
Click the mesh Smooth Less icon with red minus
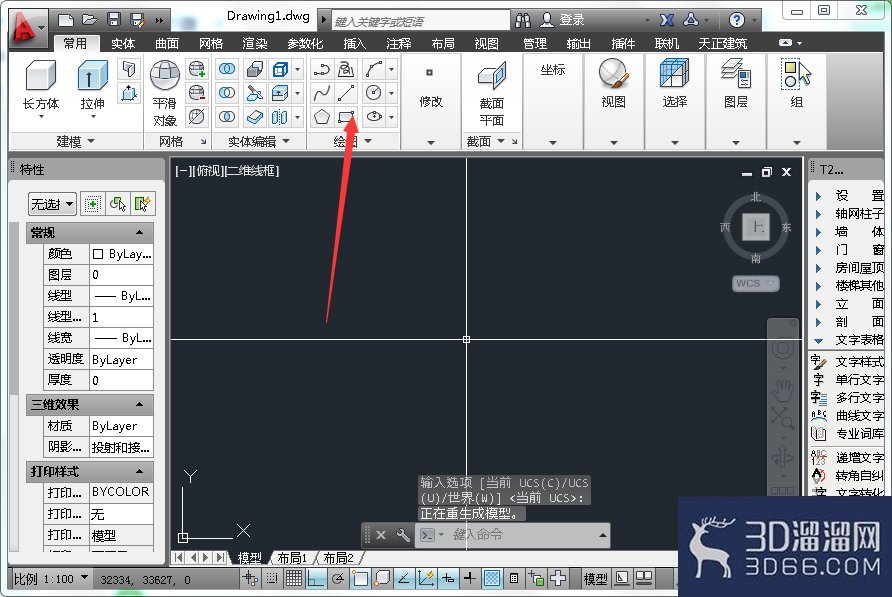pyautogui.click(x=197, y=93)
